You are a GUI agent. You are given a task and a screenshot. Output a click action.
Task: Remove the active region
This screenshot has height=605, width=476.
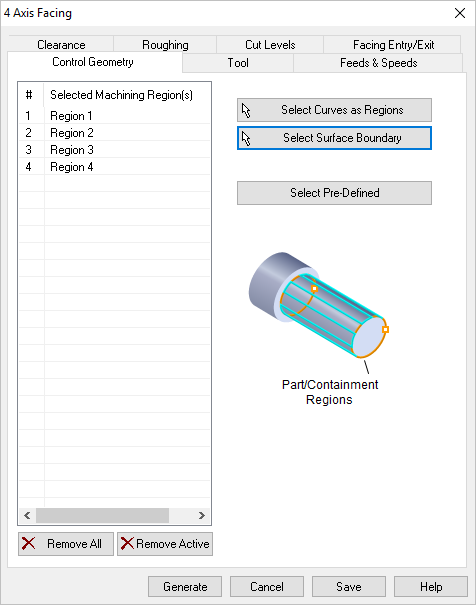[165, 544]
